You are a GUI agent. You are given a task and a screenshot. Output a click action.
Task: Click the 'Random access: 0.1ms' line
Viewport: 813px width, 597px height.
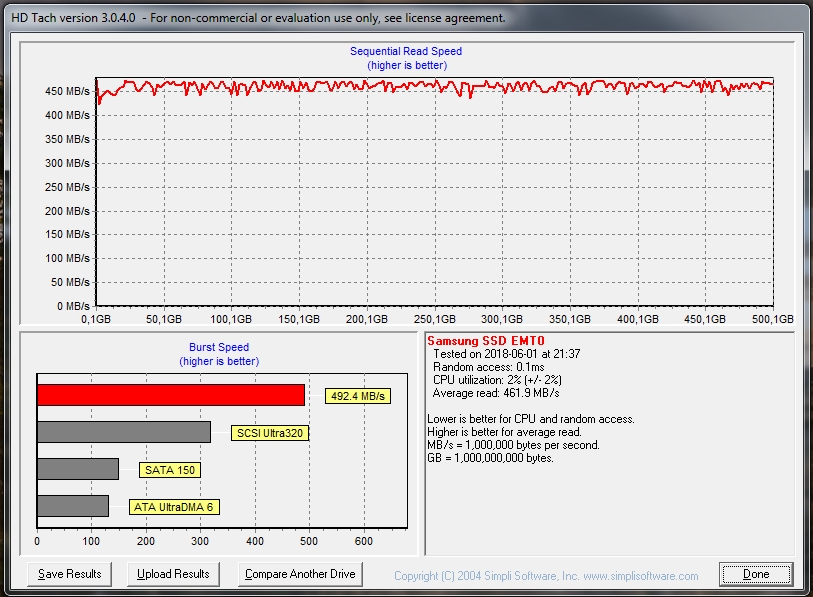[488, 367]
